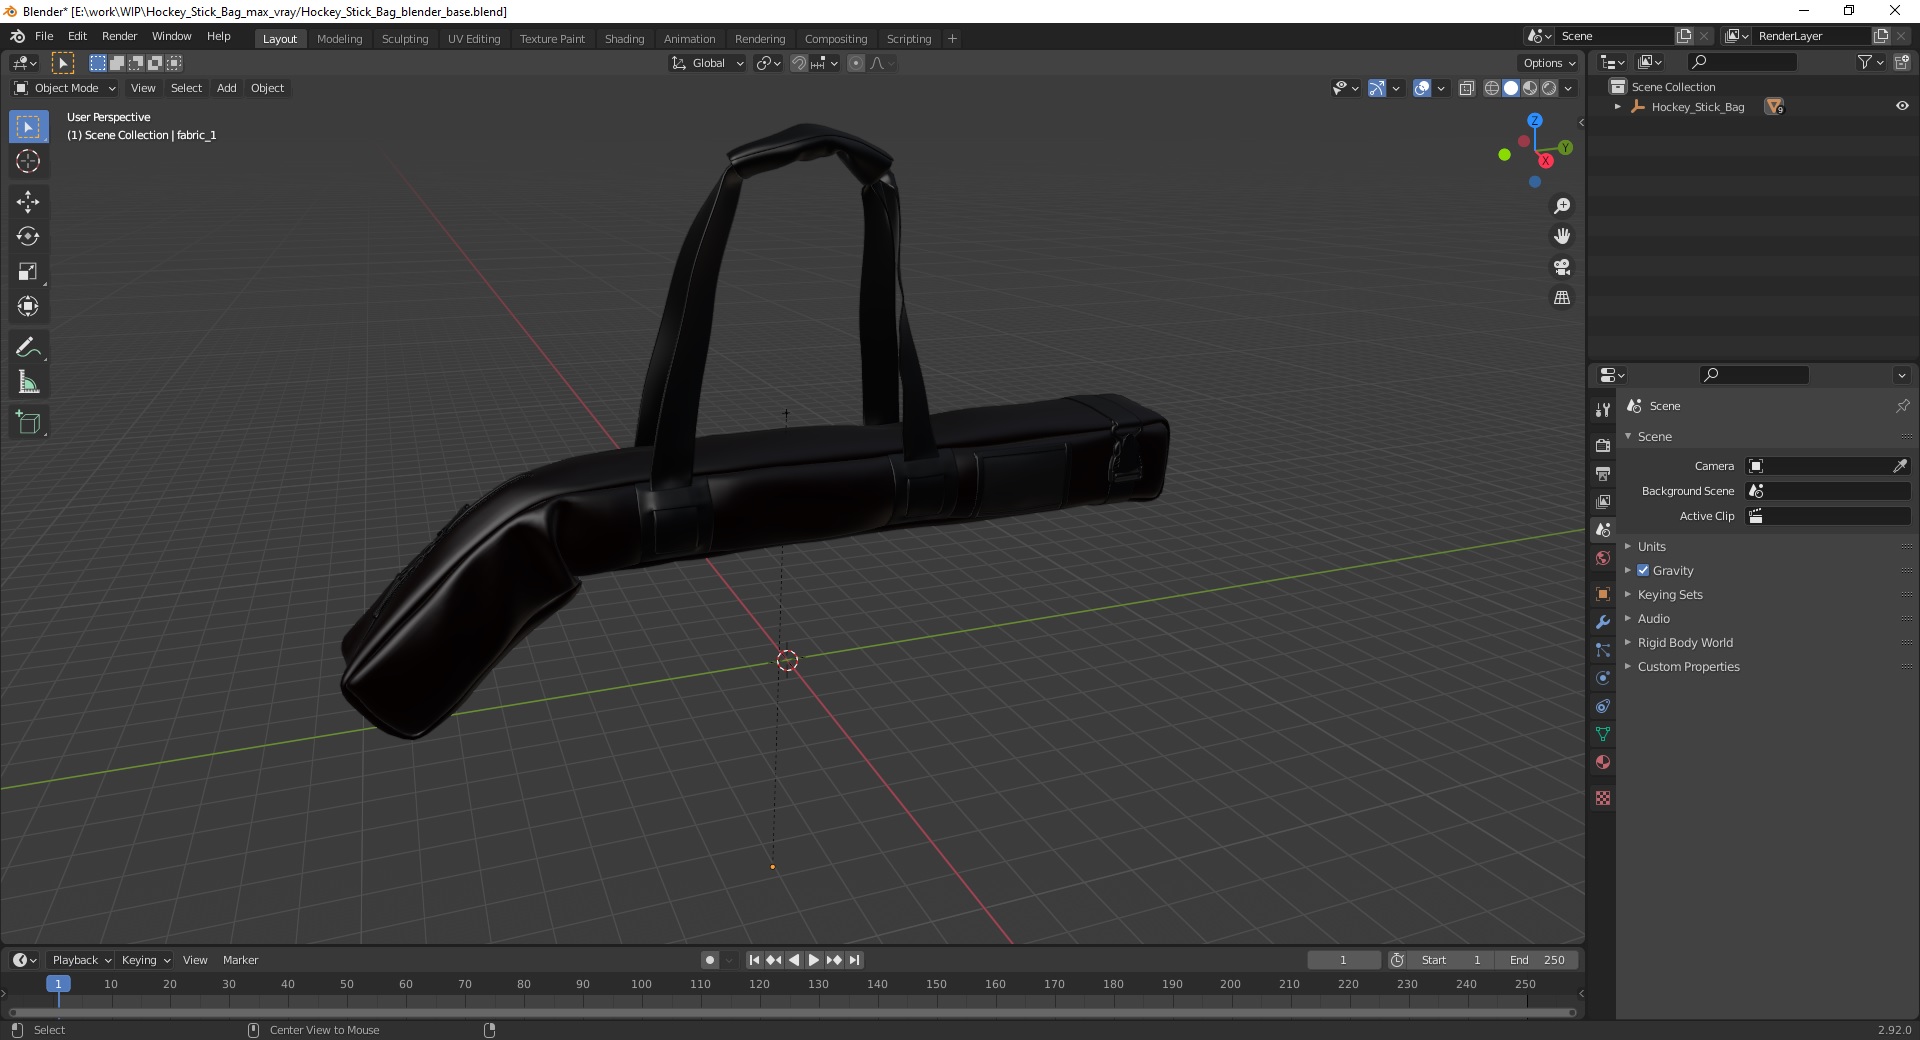Select the Rotate tool
1920x1040 pixels.
[28, 237]
